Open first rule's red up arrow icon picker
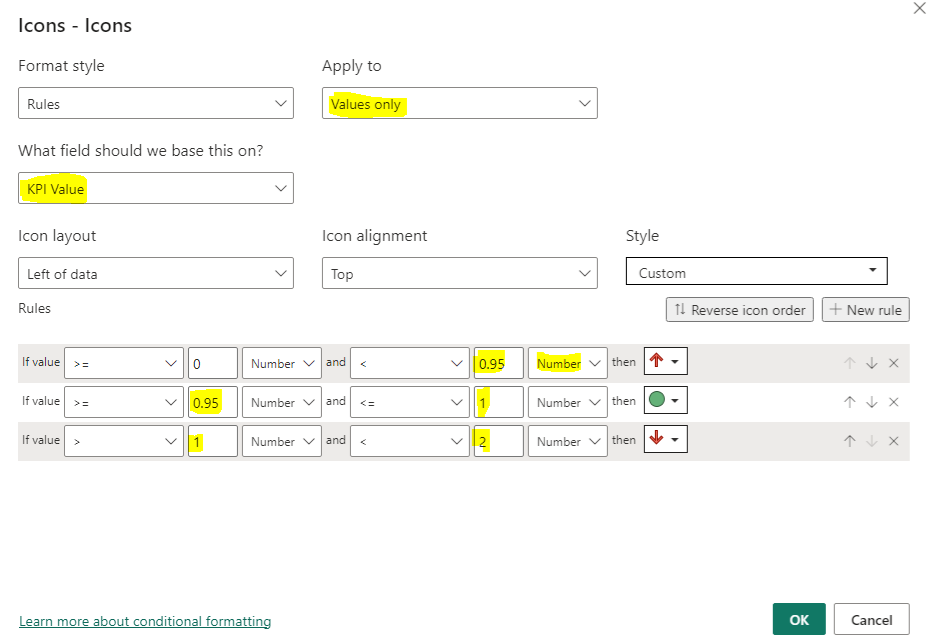927x639 pixels. point(665,361)
